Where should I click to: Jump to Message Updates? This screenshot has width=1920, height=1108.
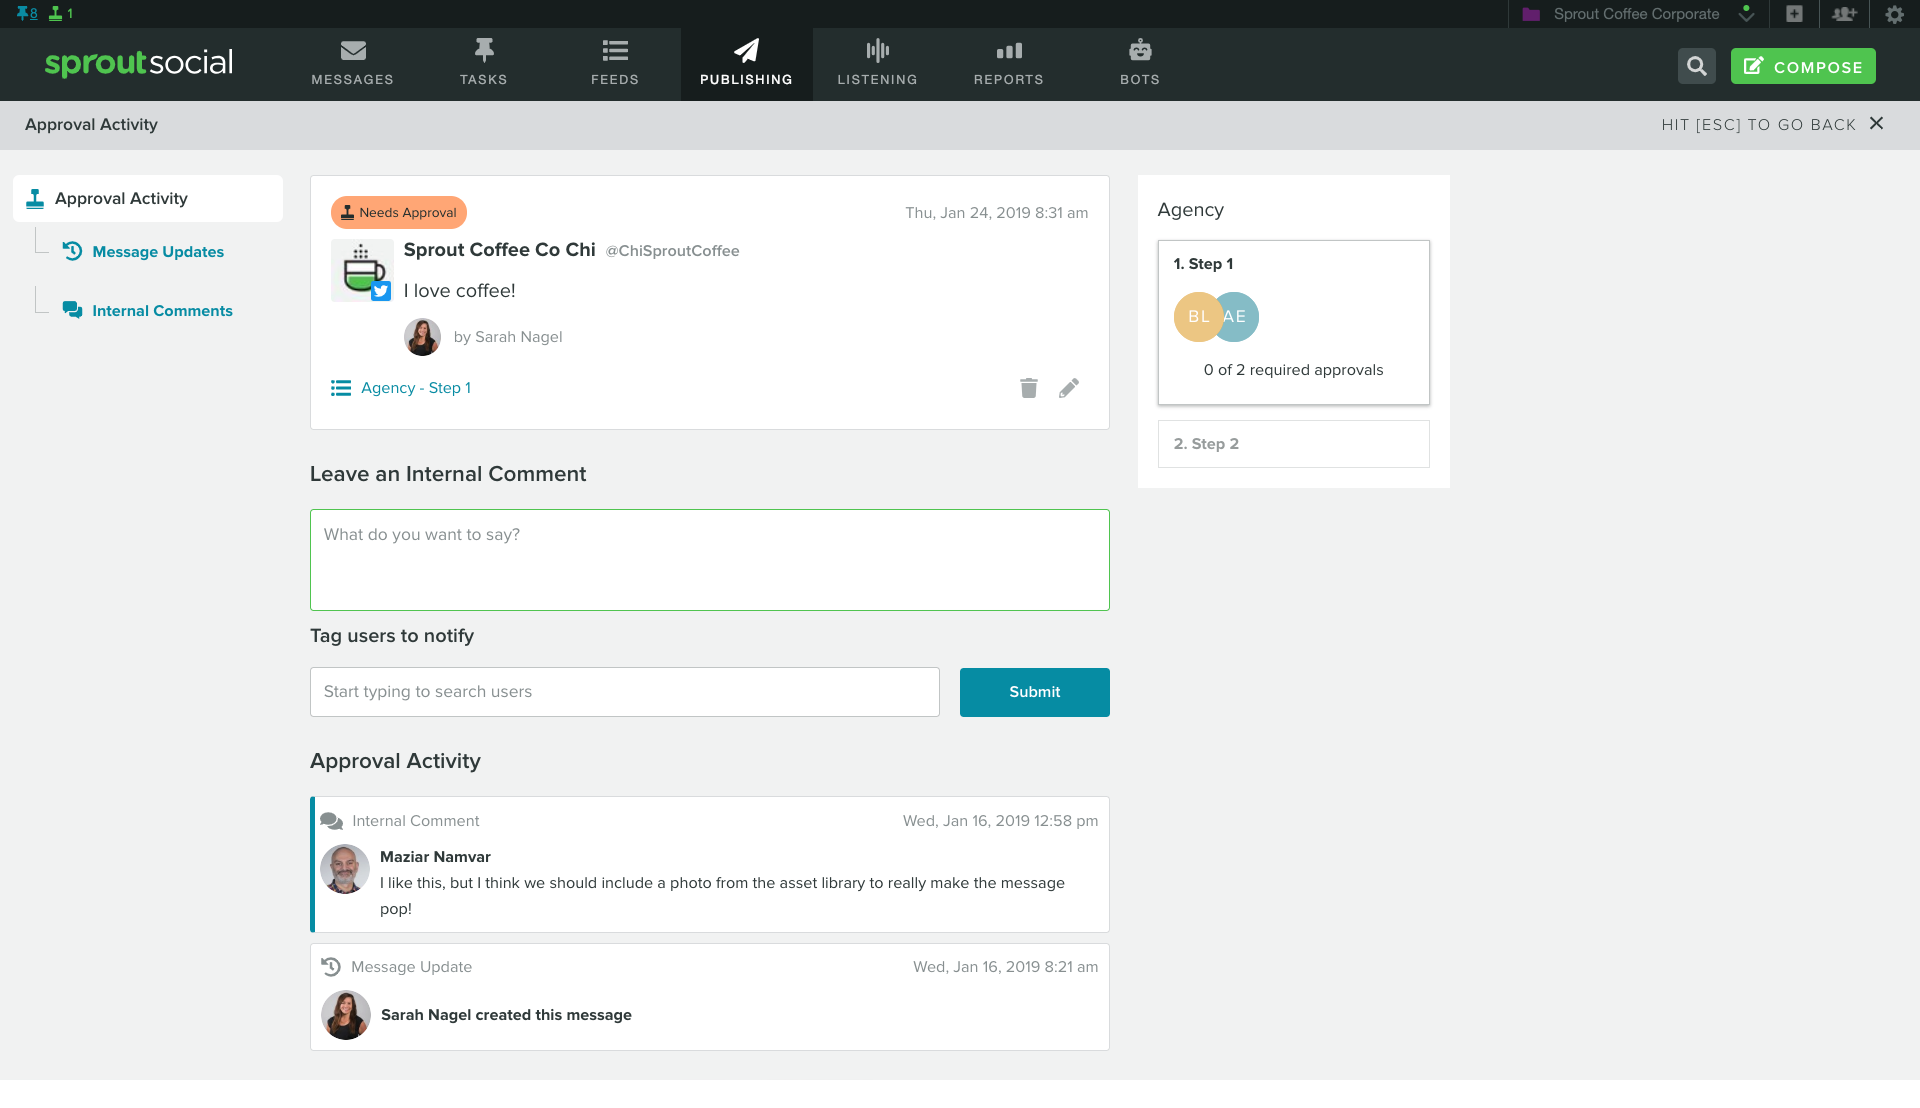[158, 252]
